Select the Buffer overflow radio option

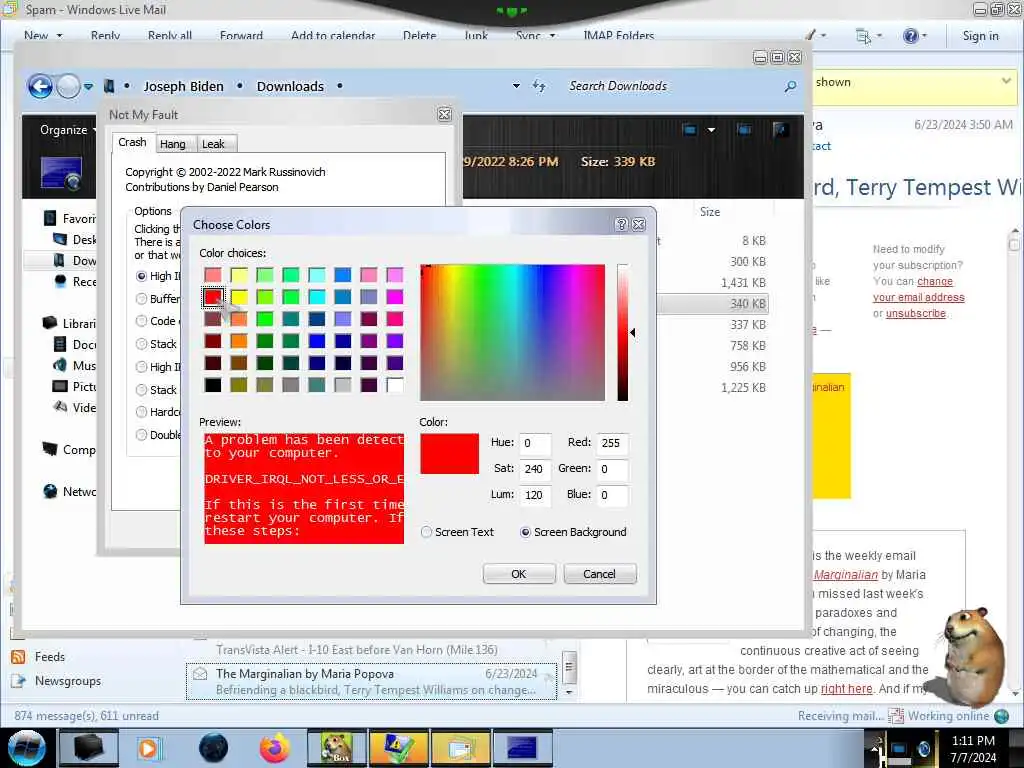pos(141,299)
